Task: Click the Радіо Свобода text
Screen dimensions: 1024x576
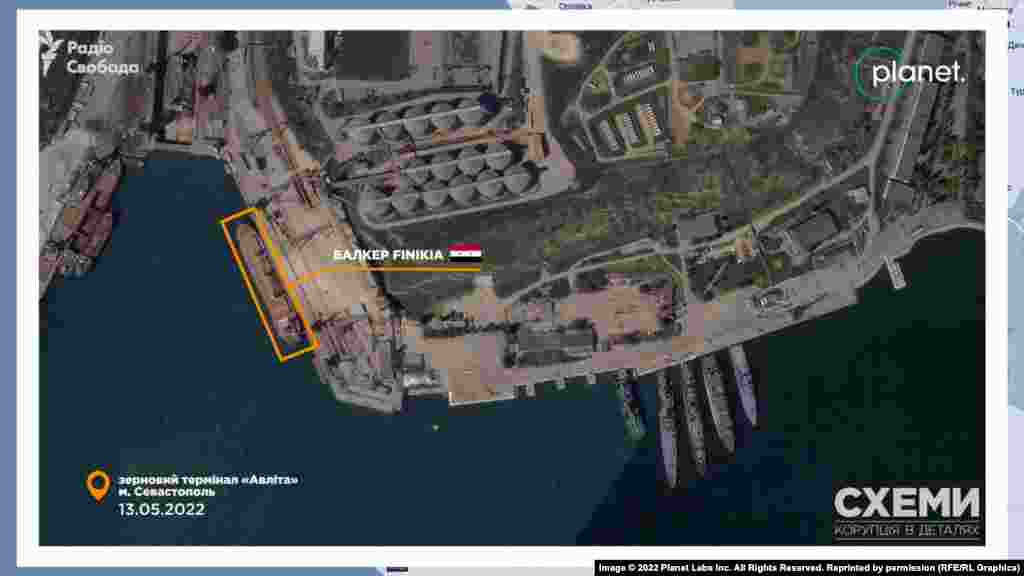Action: click(x=103, y=57)
